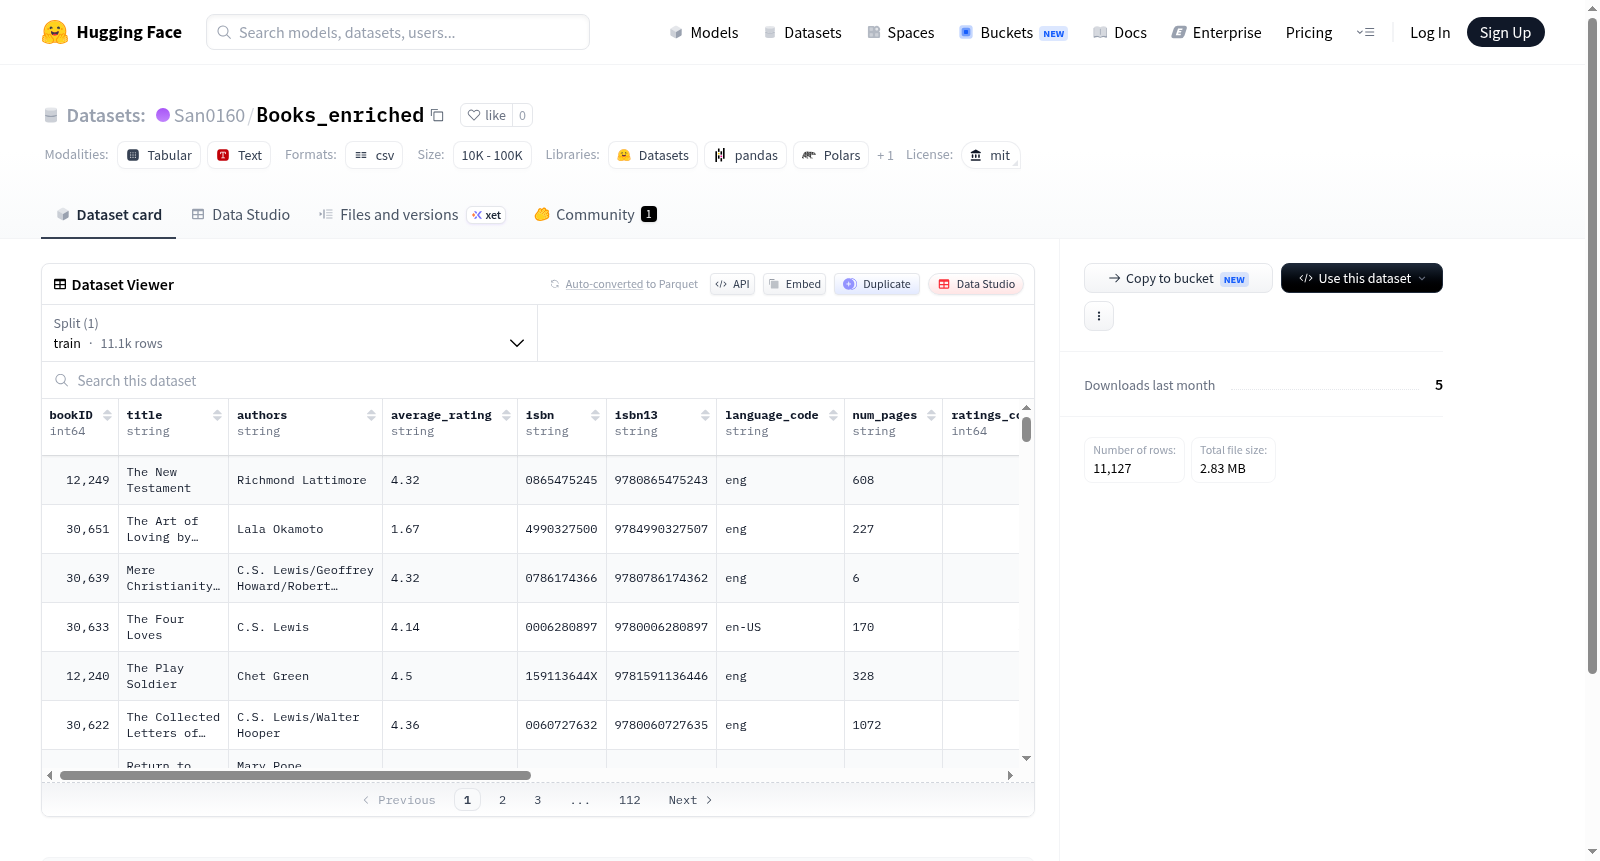Sort by the language_code column sort icon
Image resolution: width=1600 pixels, height=861 pixels.
[833, 415]
